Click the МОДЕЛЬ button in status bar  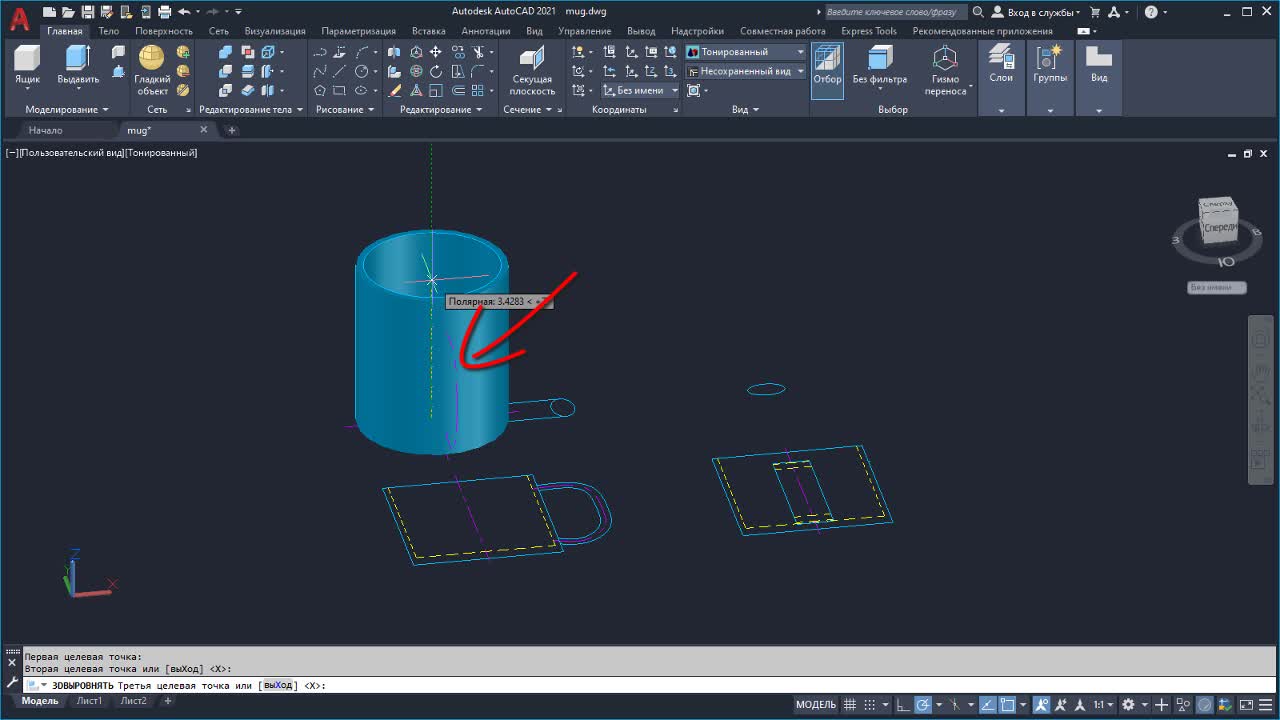pyautogui.click(x=816, y=704)
